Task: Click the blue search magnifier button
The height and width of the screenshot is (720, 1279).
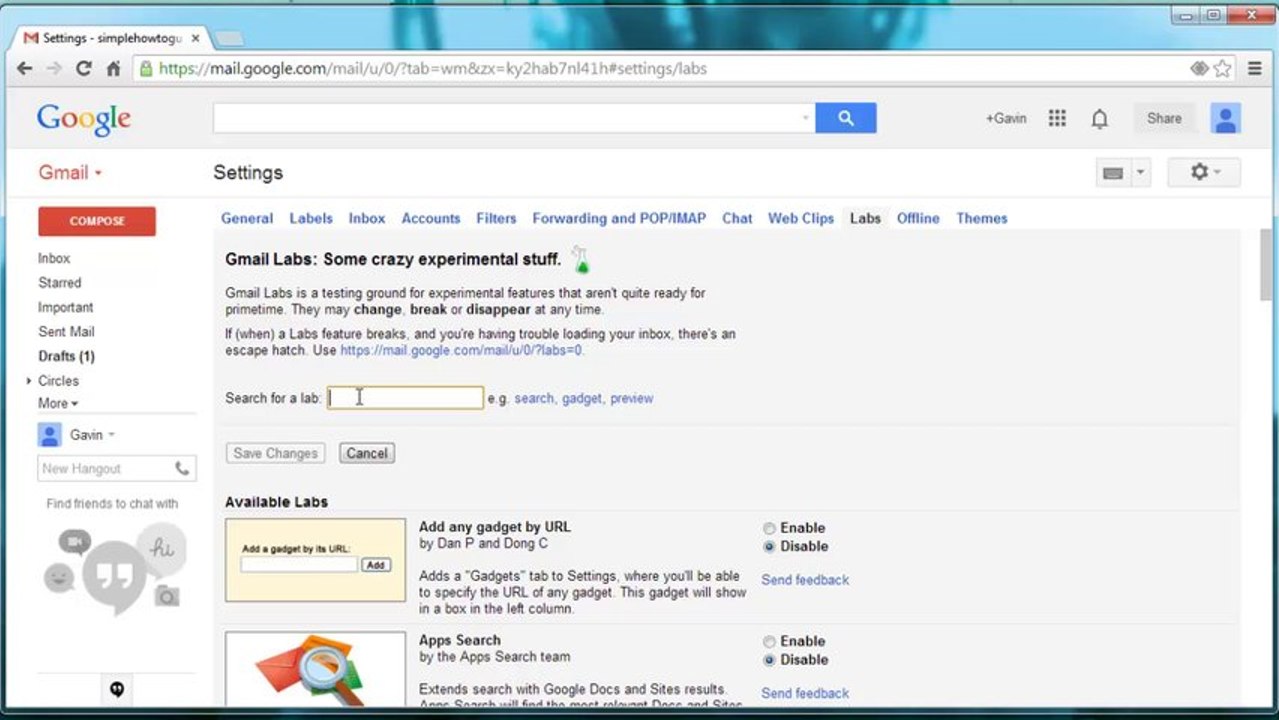Action: pyautogui.click(x=846, y=118)
